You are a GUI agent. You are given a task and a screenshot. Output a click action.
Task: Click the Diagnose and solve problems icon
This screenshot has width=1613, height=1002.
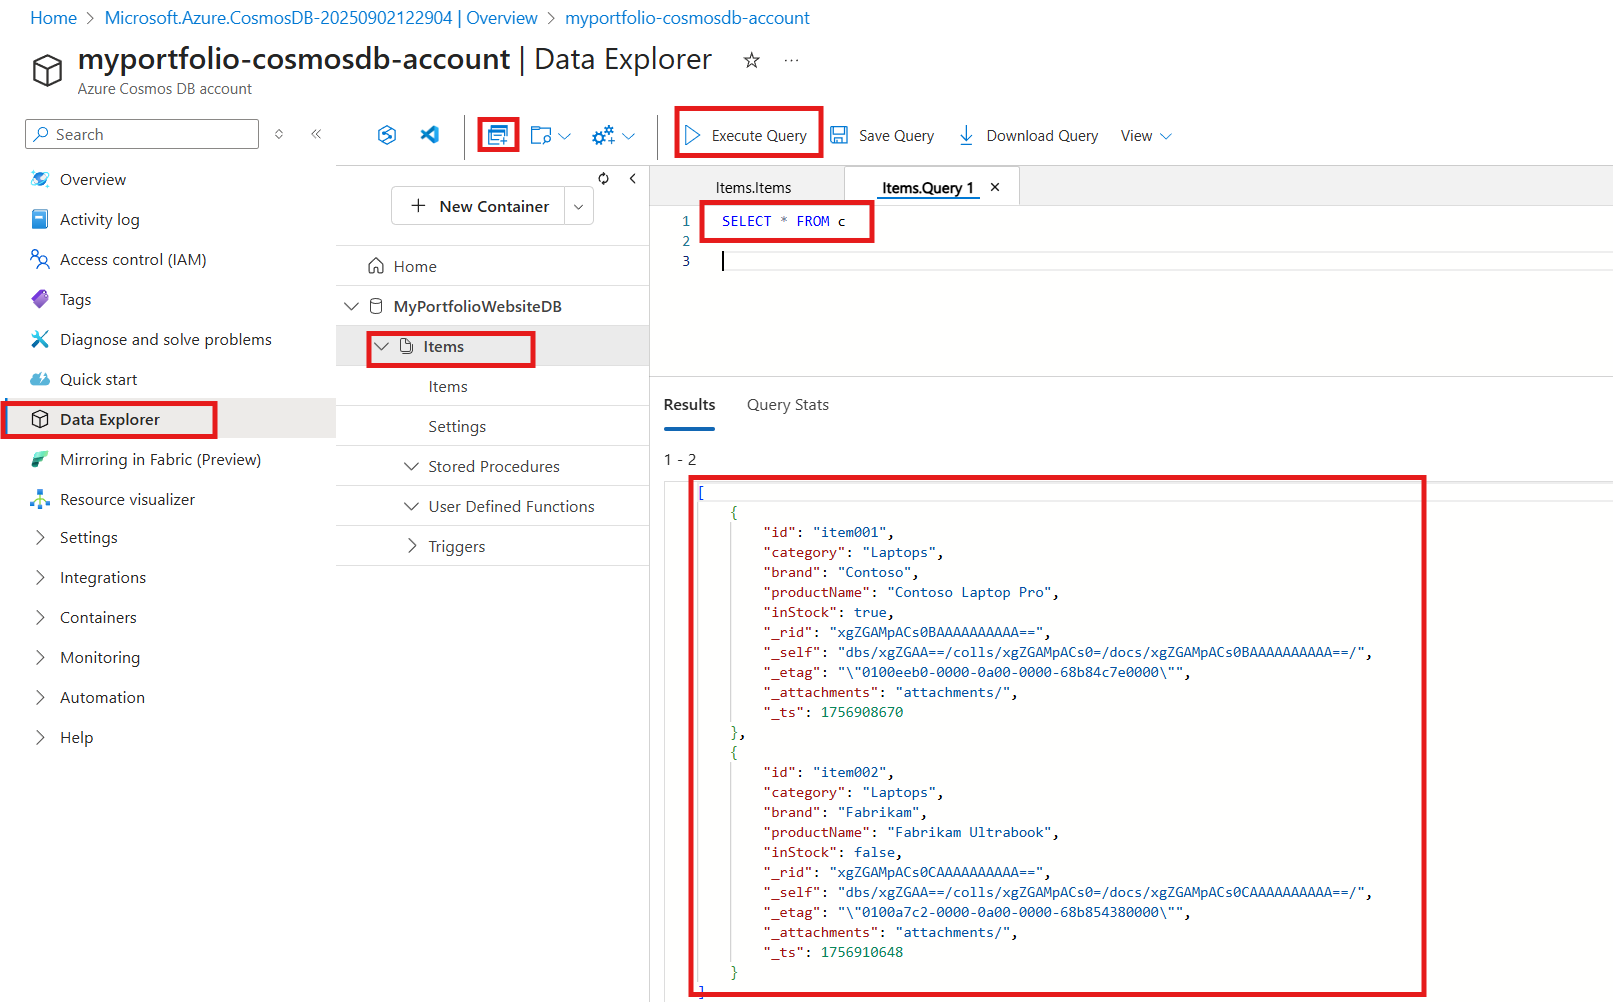[x=40, y=339]
